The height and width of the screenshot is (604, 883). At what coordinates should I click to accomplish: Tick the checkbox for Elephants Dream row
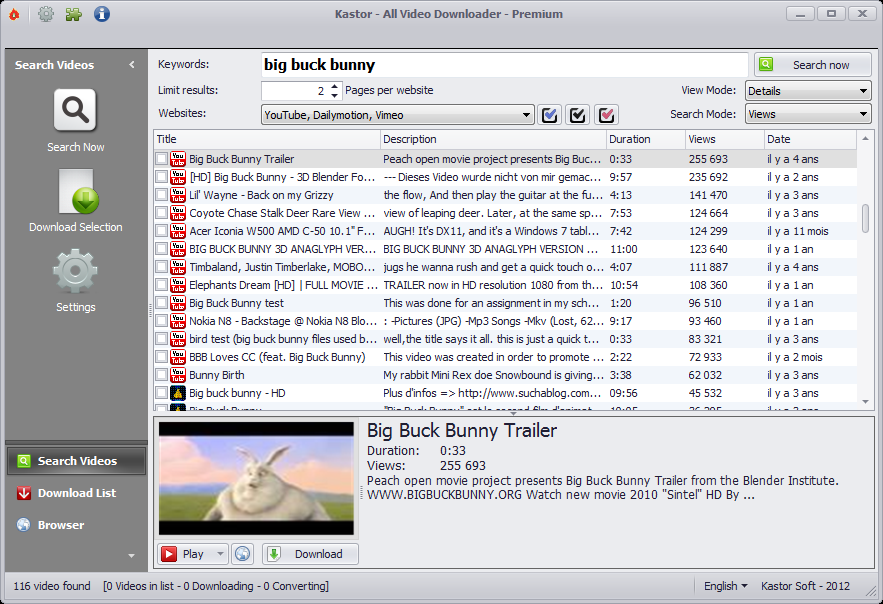(162, 285)
